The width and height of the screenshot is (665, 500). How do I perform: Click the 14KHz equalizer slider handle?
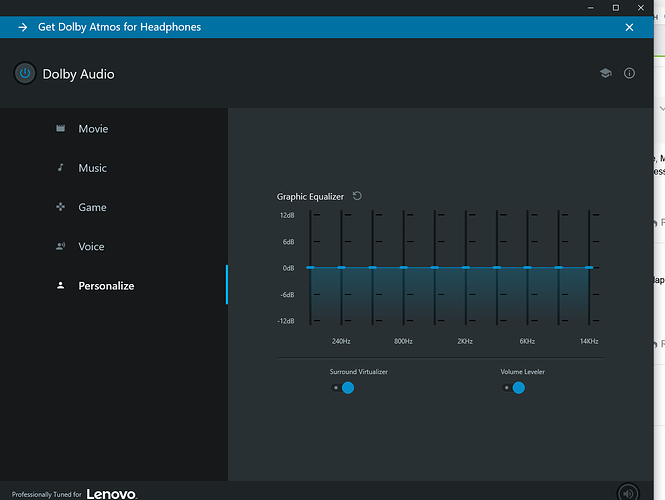pos(590,268)
